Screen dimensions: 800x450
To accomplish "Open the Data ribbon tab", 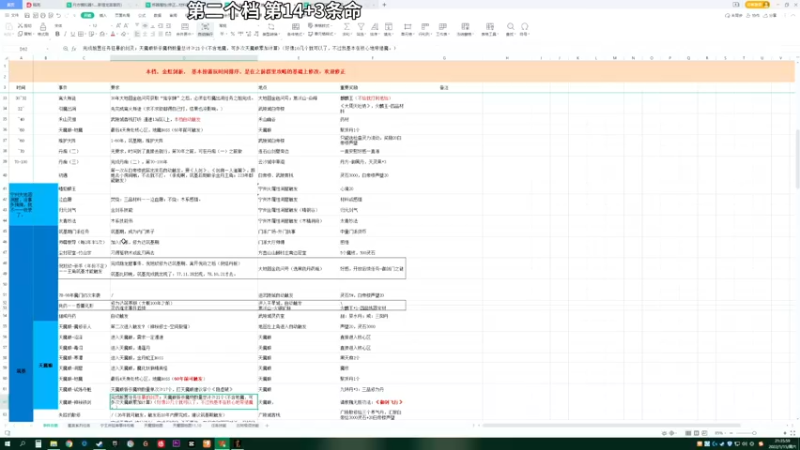I will [157, 16].
